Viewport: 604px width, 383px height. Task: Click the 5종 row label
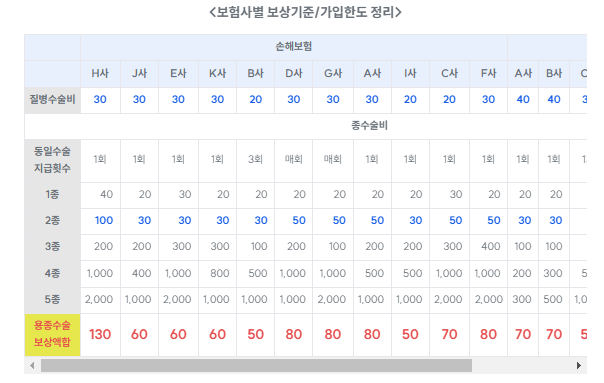[x=52, y=299]
